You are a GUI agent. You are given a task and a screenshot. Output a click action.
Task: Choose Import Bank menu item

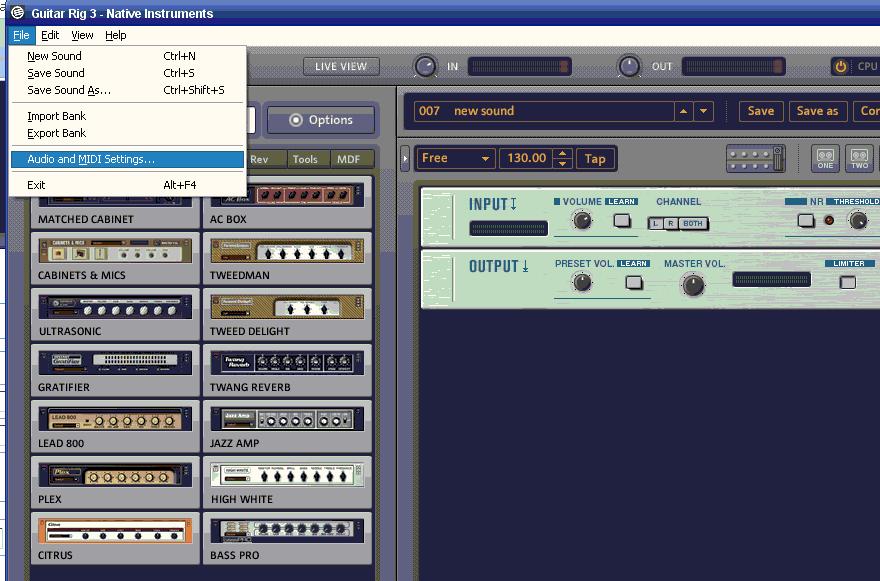coord(127,116)
